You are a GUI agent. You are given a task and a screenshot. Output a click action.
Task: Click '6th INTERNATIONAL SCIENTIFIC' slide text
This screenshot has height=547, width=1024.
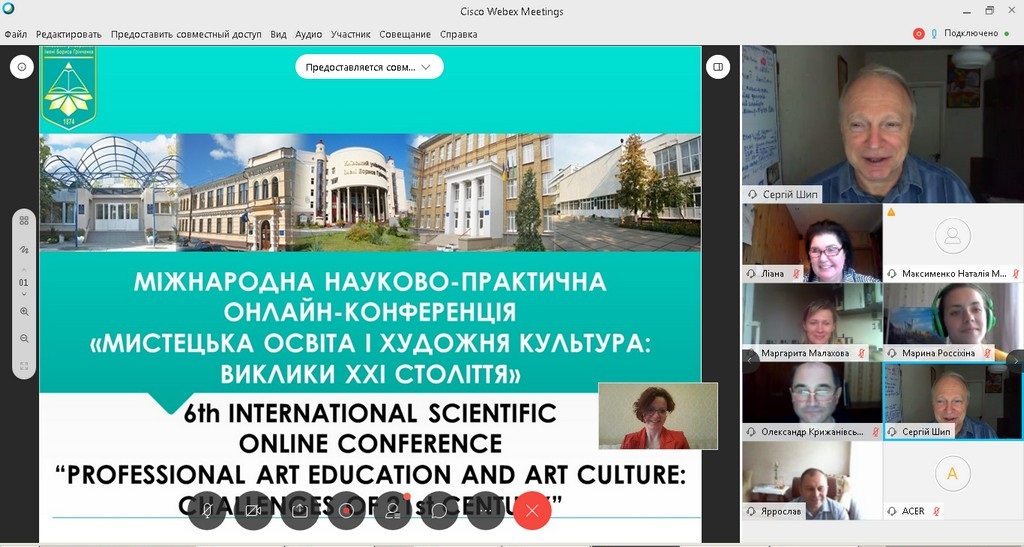[370, 413]
